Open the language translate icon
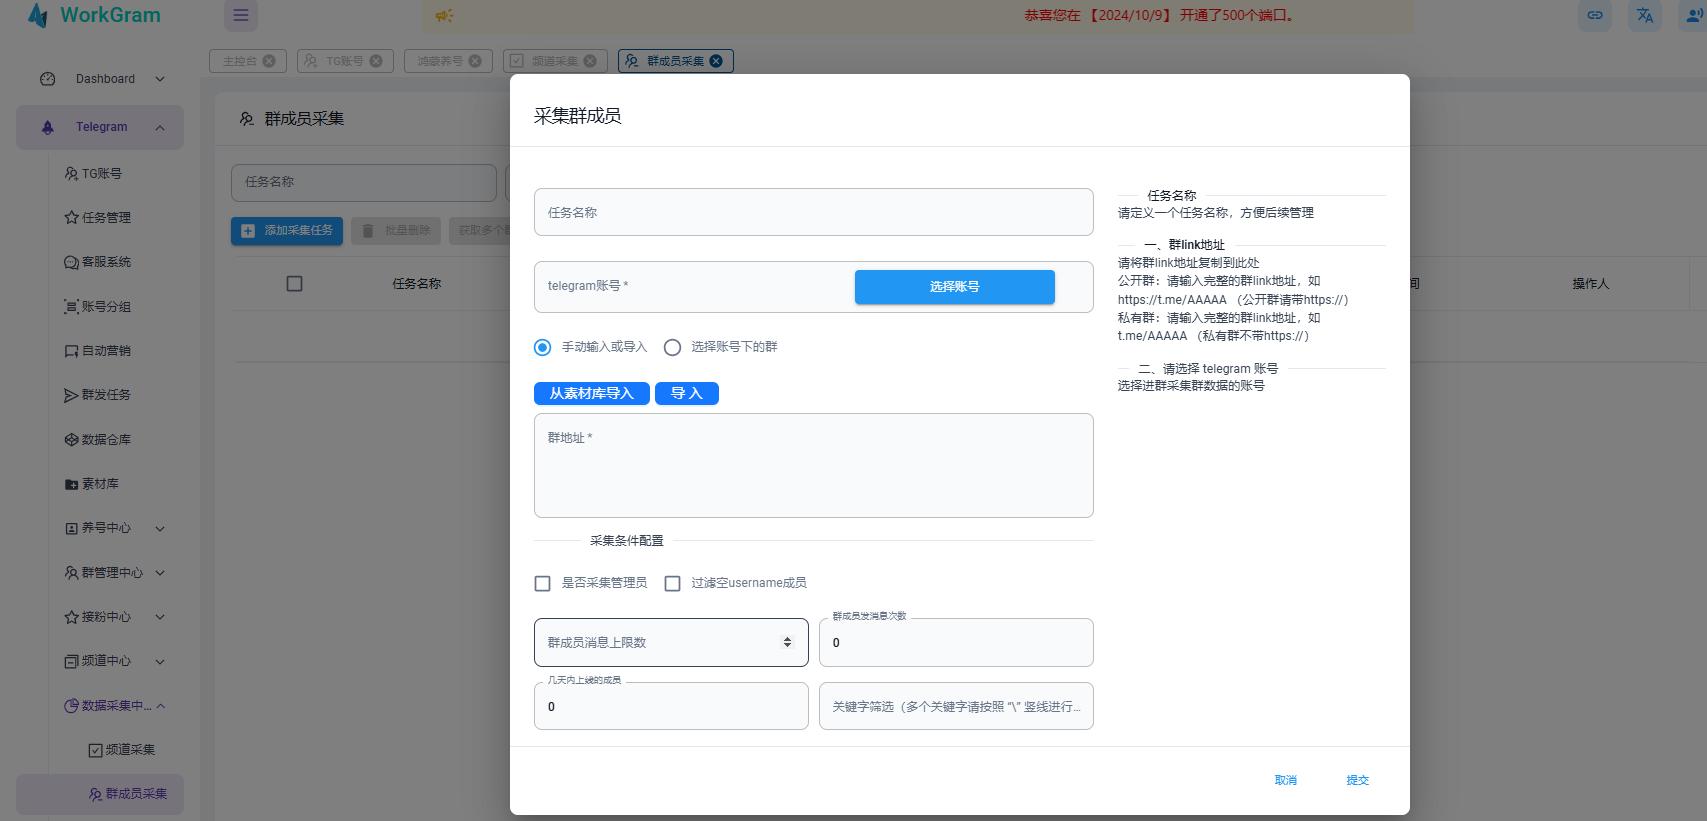1707x821 pixels. point(1645,15)
